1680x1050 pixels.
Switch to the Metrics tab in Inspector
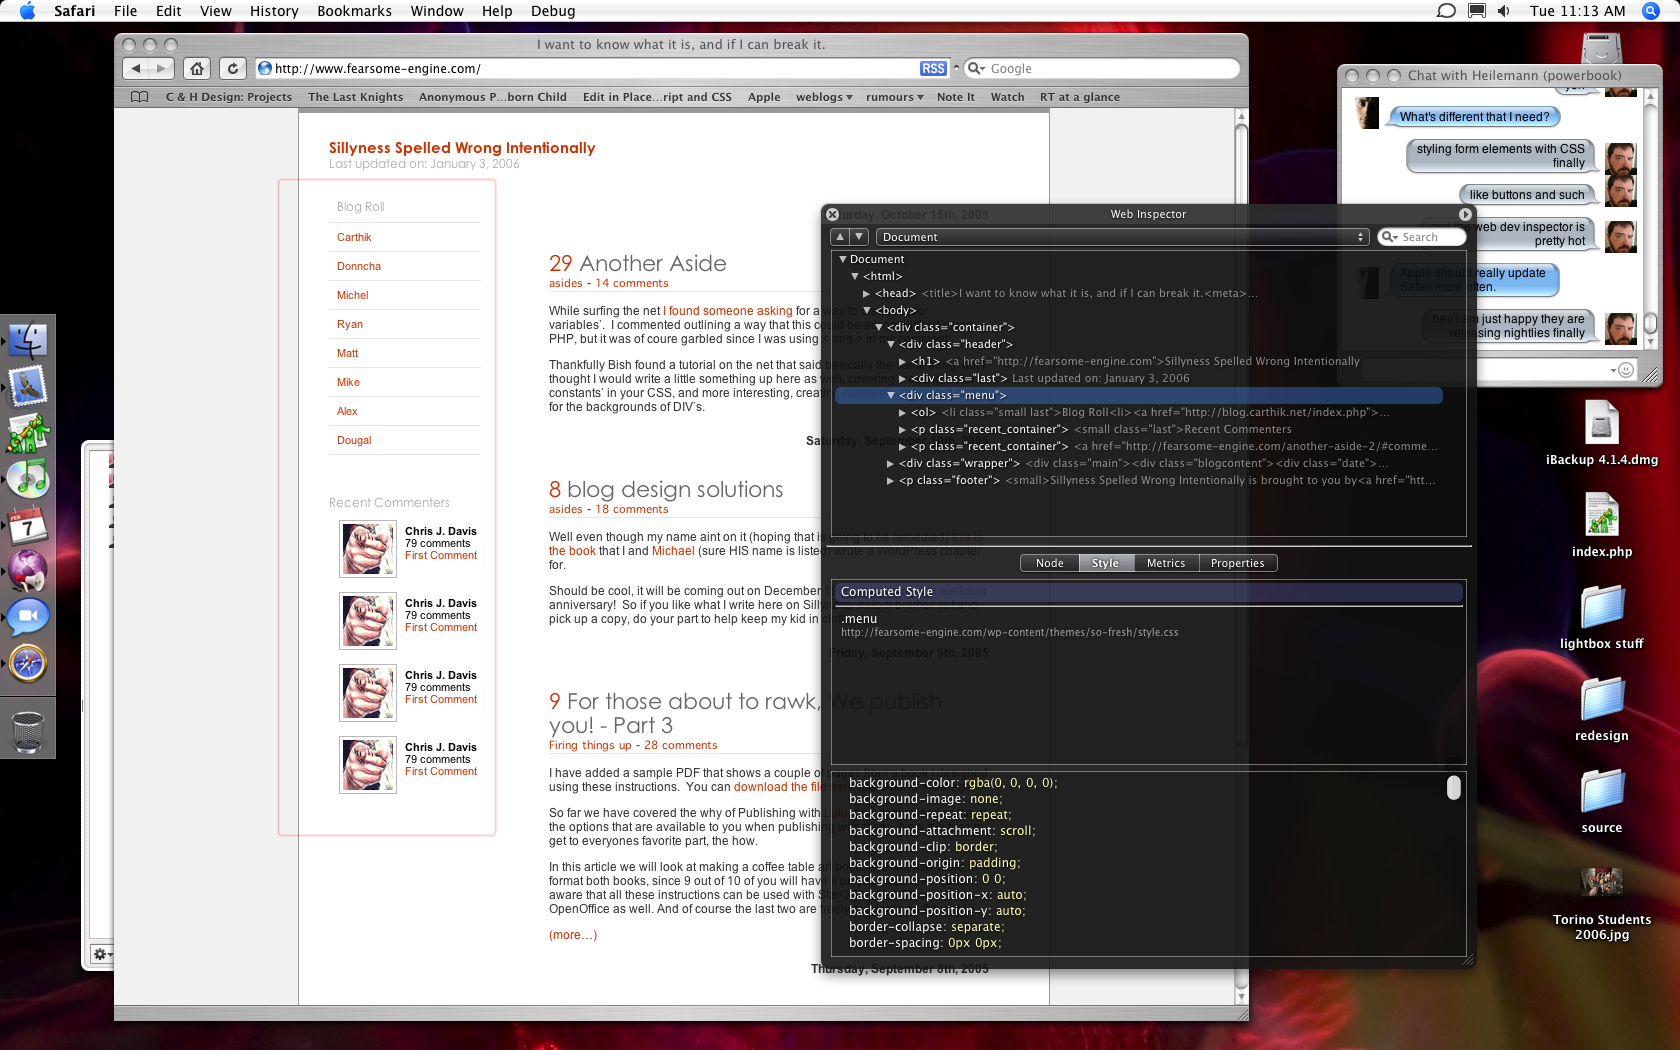point(1166,563)
